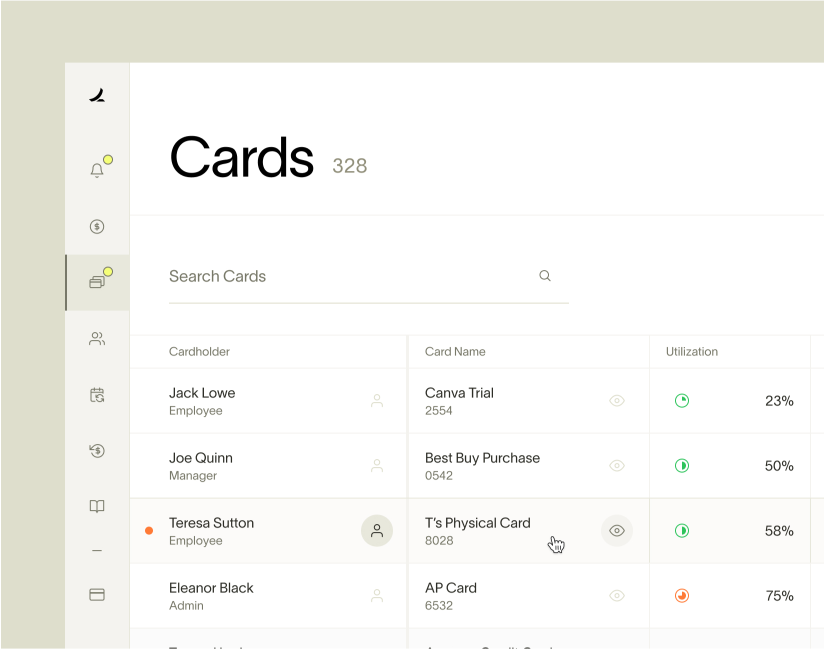The height and width of the screenshot is (649, 824).
Task: Click person icon in Eleanor Black row
Action: tap(377, 595)
